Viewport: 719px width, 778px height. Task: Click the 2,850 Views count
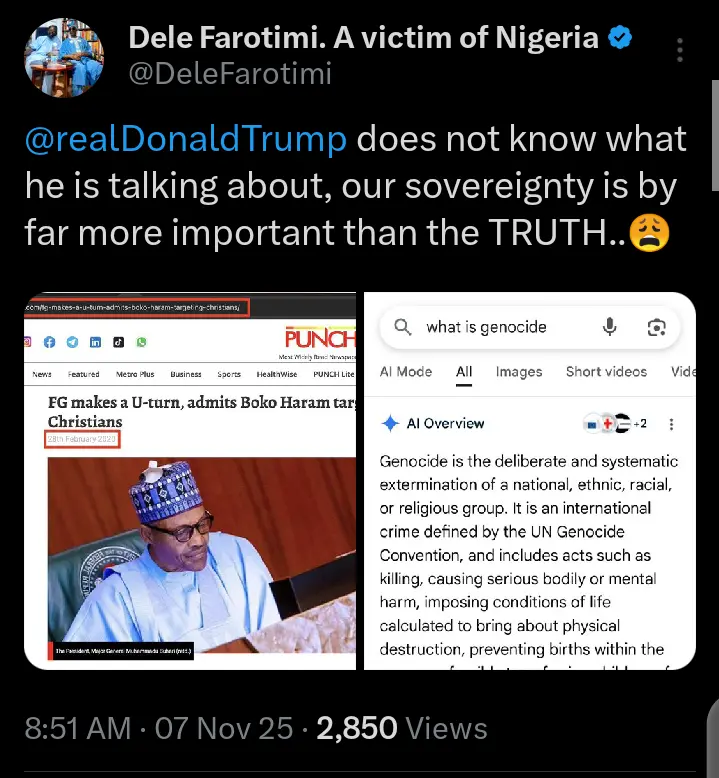coord(402,728)
